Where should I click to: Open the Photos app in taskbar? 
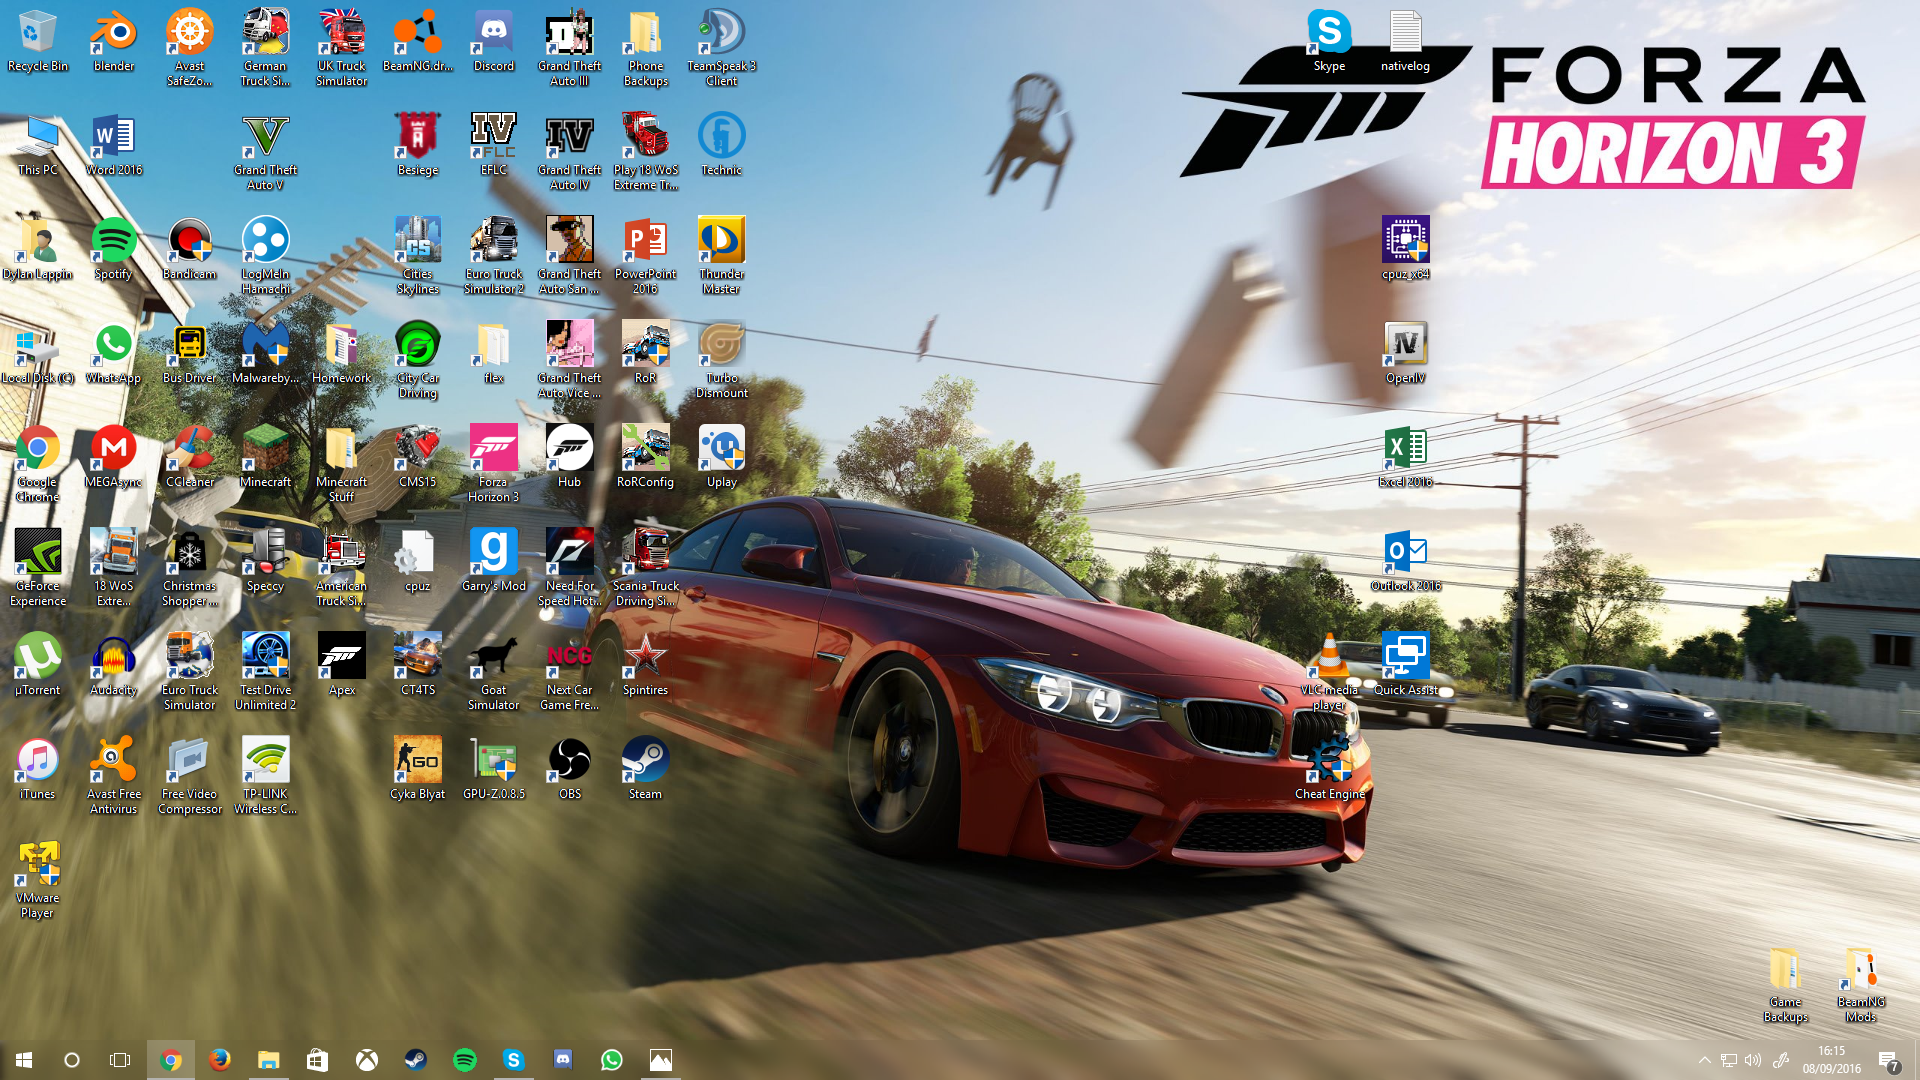tap(661, 1060)
